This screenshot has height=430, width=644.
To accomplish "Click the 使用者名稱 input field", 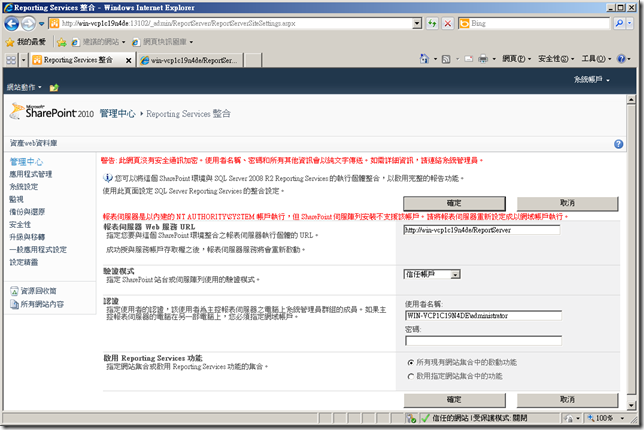I will pyautogui.click(x=483, y=315).
